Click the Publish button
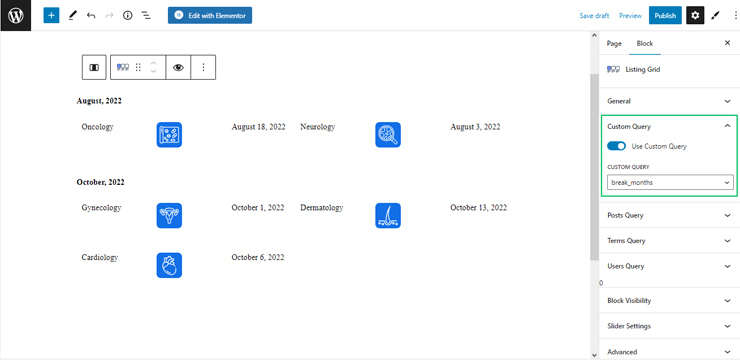This screenshot has height=360, width=740. point(665,16)
